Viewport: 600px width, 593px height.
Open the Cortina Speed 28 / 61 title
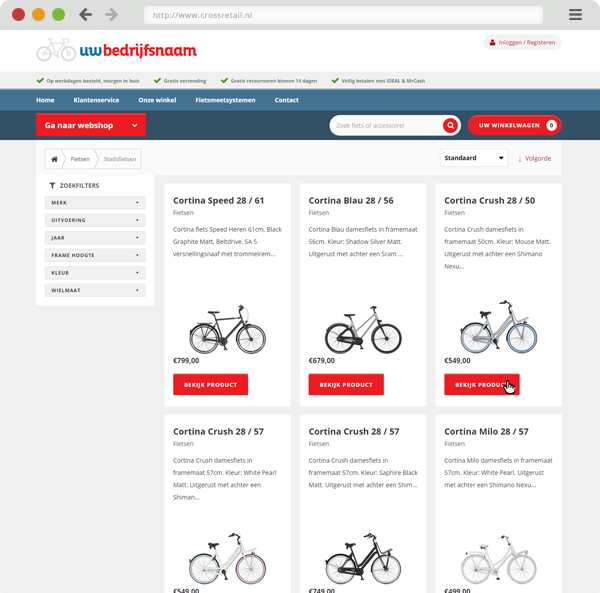[218, 201]
